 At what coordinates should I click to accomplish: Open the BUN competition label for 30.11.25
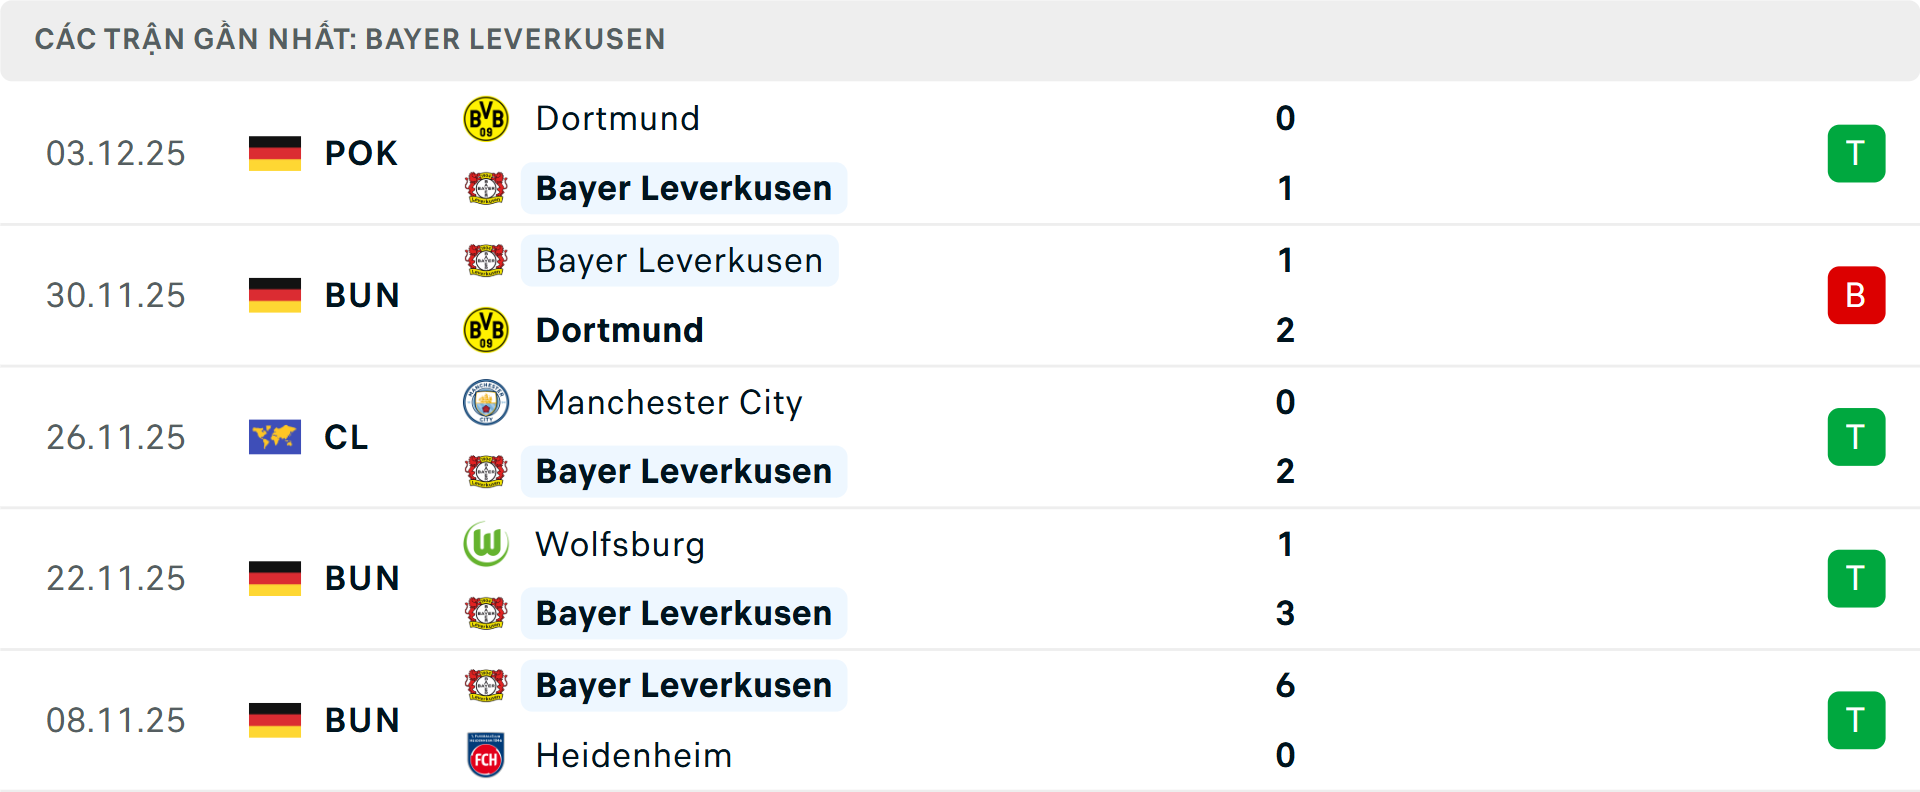pos(361,295)
